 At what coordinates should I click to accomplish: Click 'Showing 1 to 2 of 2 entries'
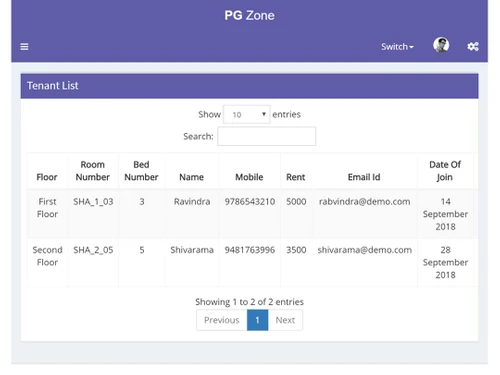point(249,302)
